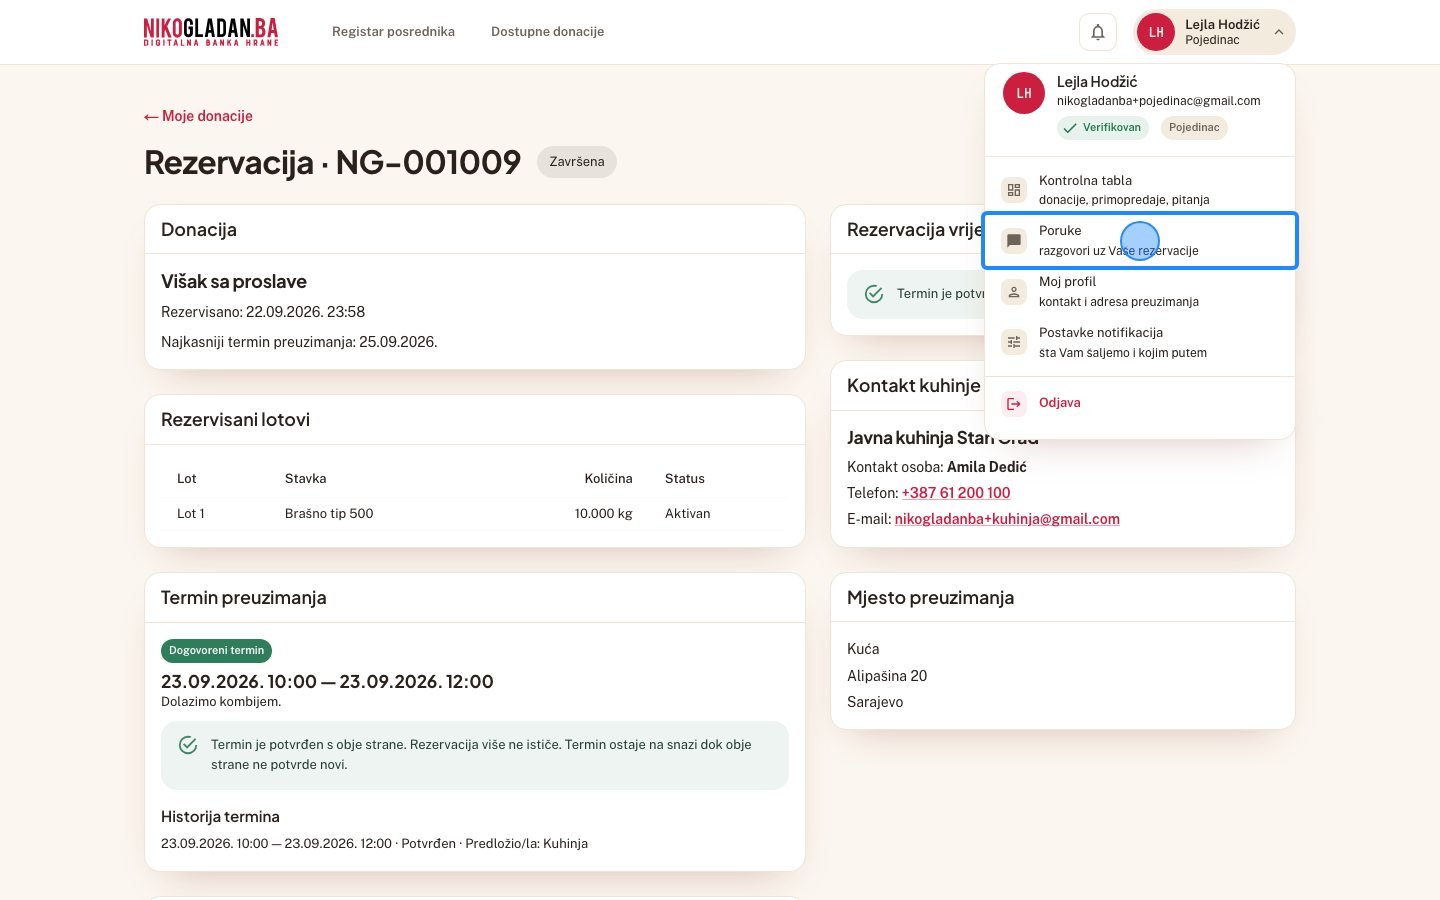Image resolution: width=1440 pixels, height=900 pixels.
Task: Open Moj profil menu entry
Action: click(x=1140, y=291)
